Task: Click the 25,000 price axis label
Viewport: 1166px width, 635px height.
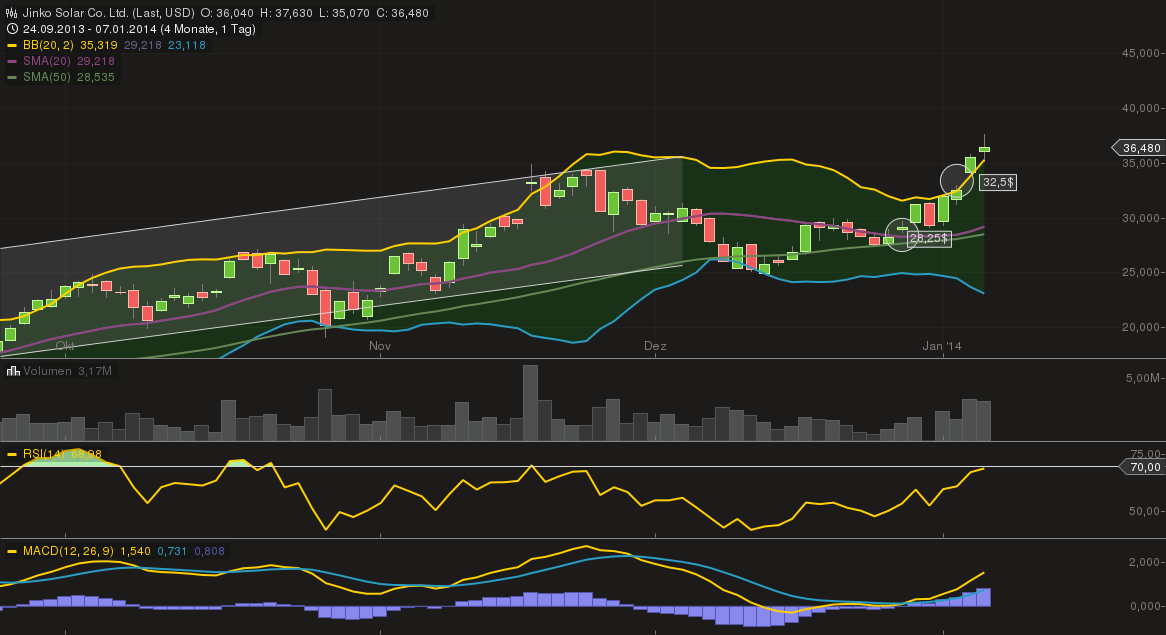Action: [x=1141, y=273]
